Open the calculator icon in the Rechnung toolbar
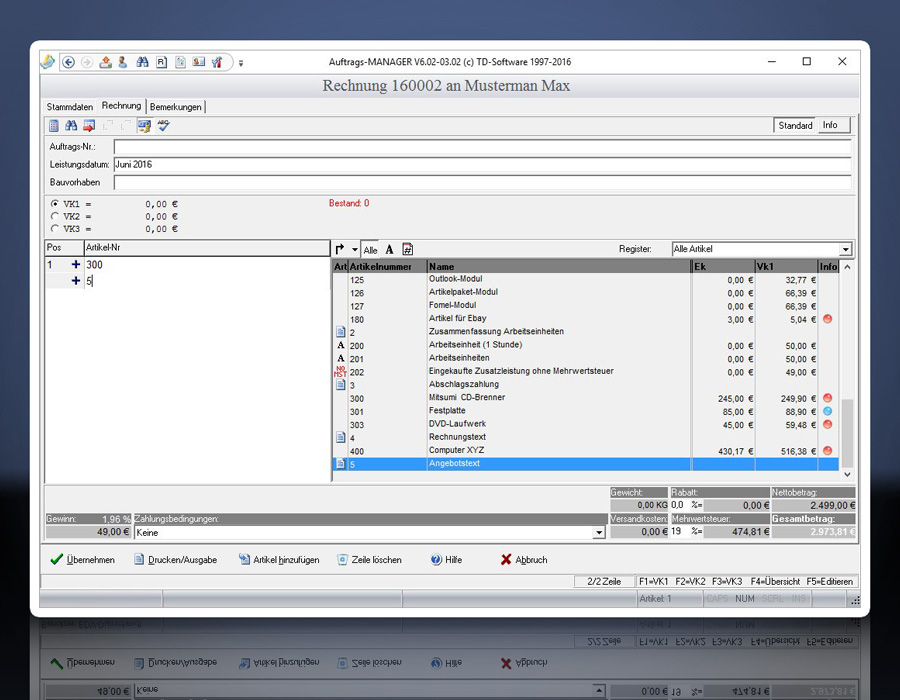900x700 pixels. tap(54, 125)
